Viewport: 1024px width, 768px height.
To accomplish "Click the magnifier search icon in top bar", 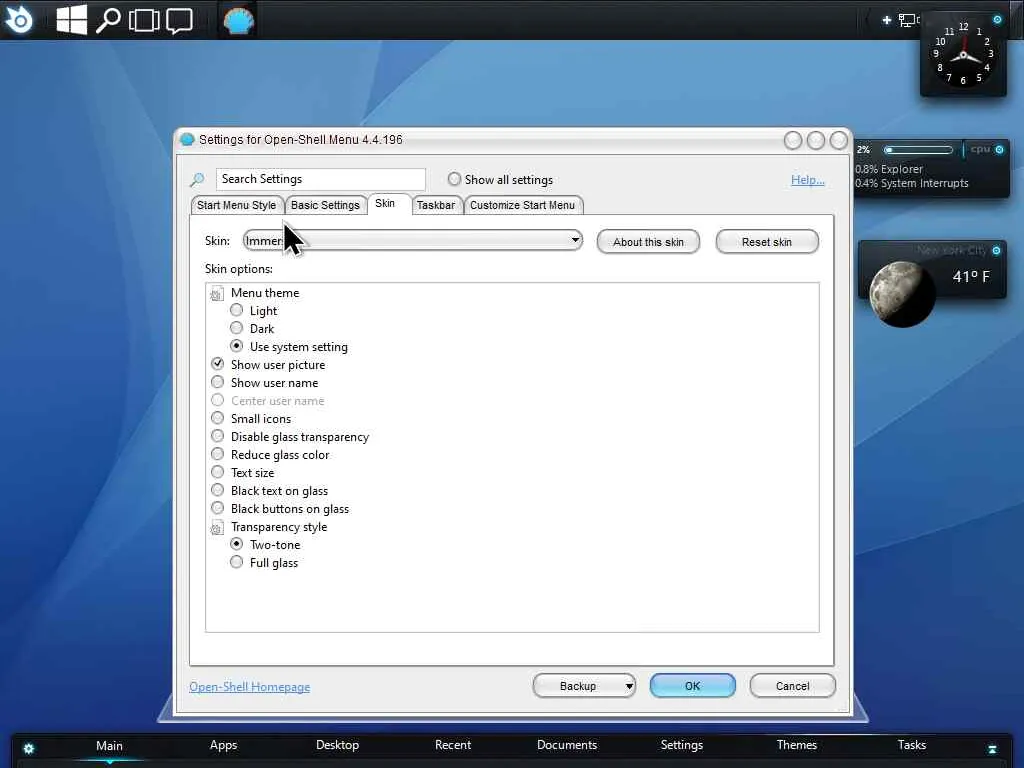I will click(x=108, y=20).
